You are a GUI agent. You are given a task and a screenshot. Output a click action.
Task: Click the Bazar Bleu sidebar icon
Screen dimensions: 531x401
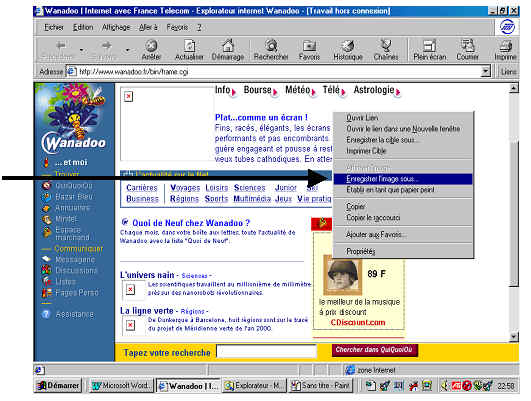(46, 196)
